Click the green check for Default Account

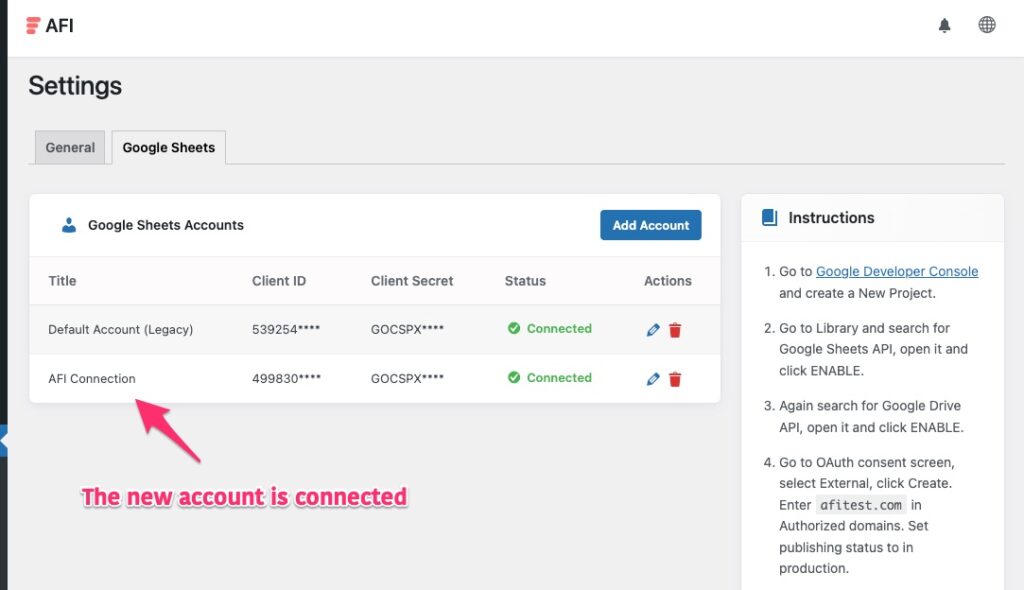[514, 329]
